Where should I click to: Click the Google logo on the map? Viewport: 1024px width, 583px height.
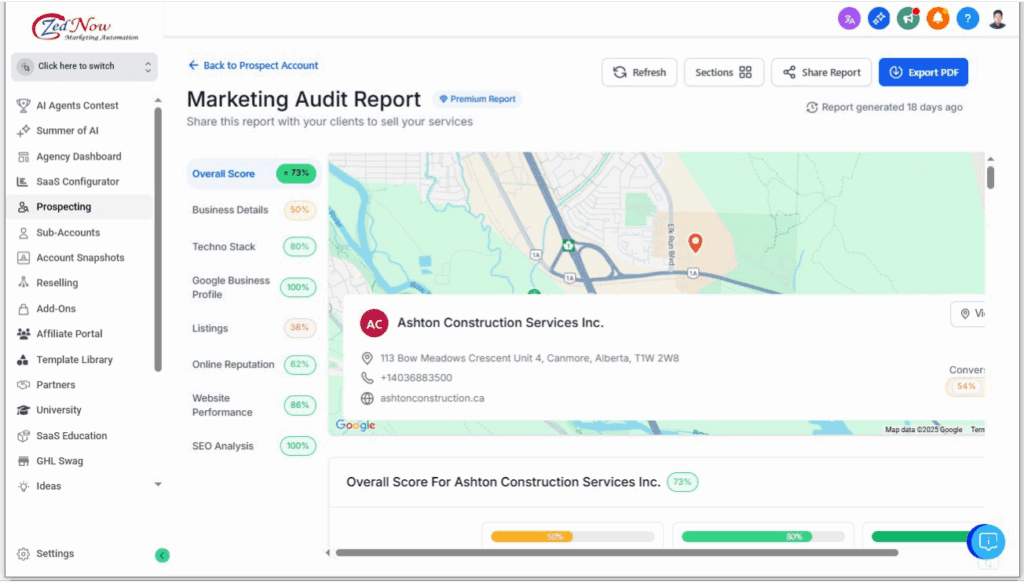click(355, 425)
